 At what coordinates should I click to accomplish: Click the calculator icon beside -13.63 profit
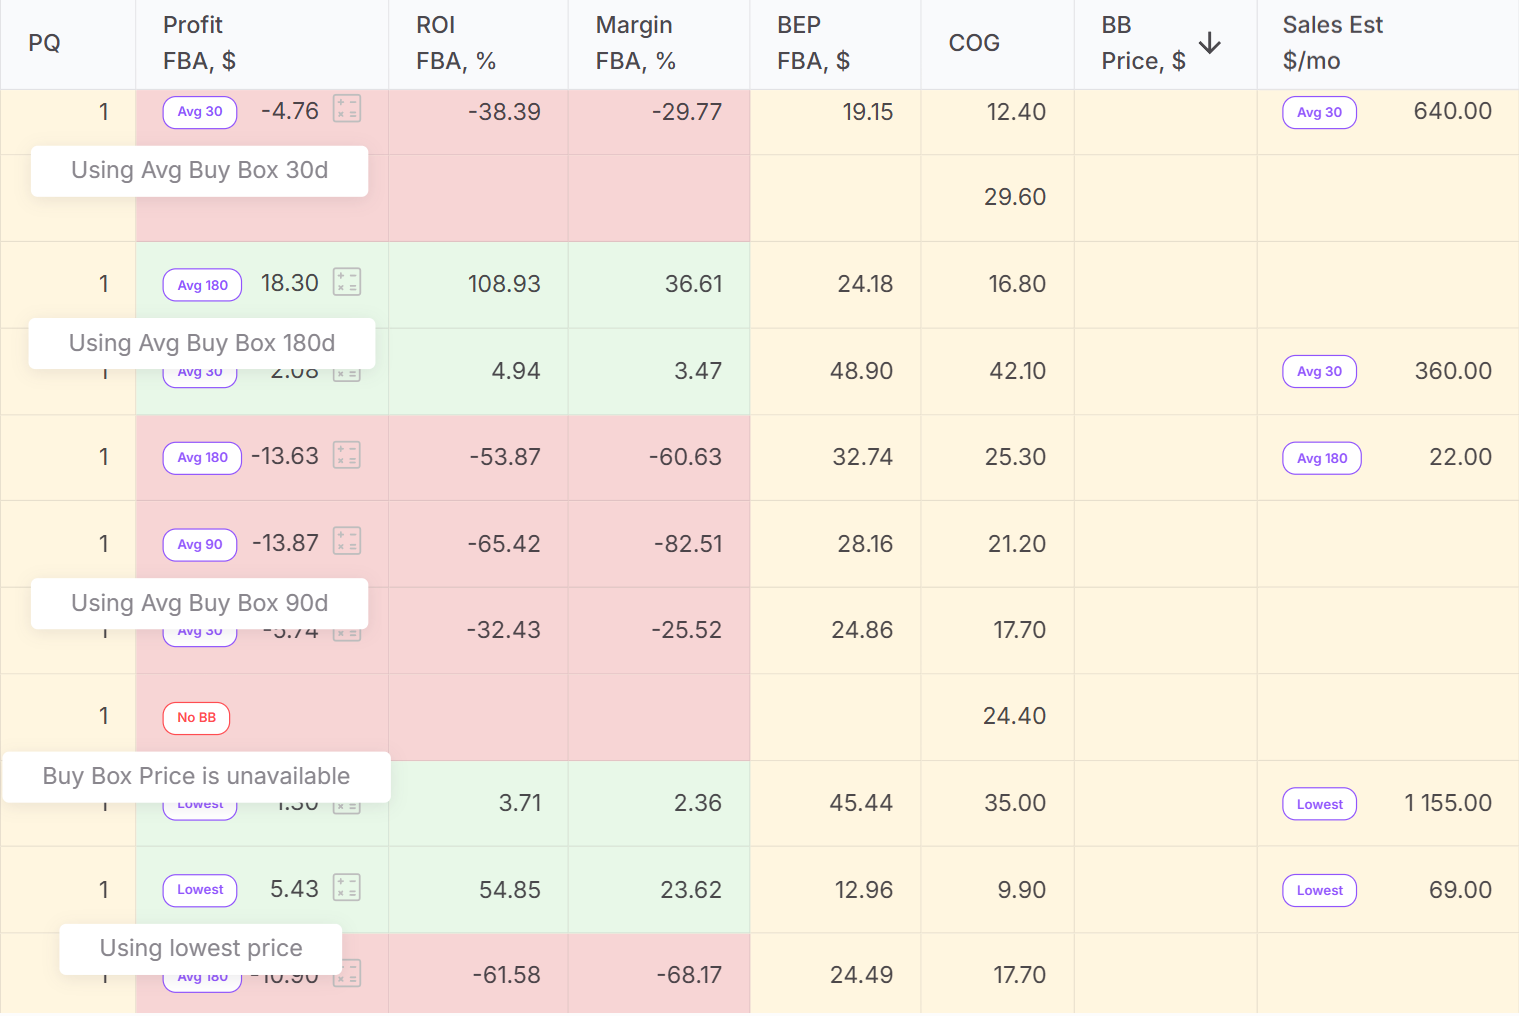pyautogui.click(x=347, y=455)
